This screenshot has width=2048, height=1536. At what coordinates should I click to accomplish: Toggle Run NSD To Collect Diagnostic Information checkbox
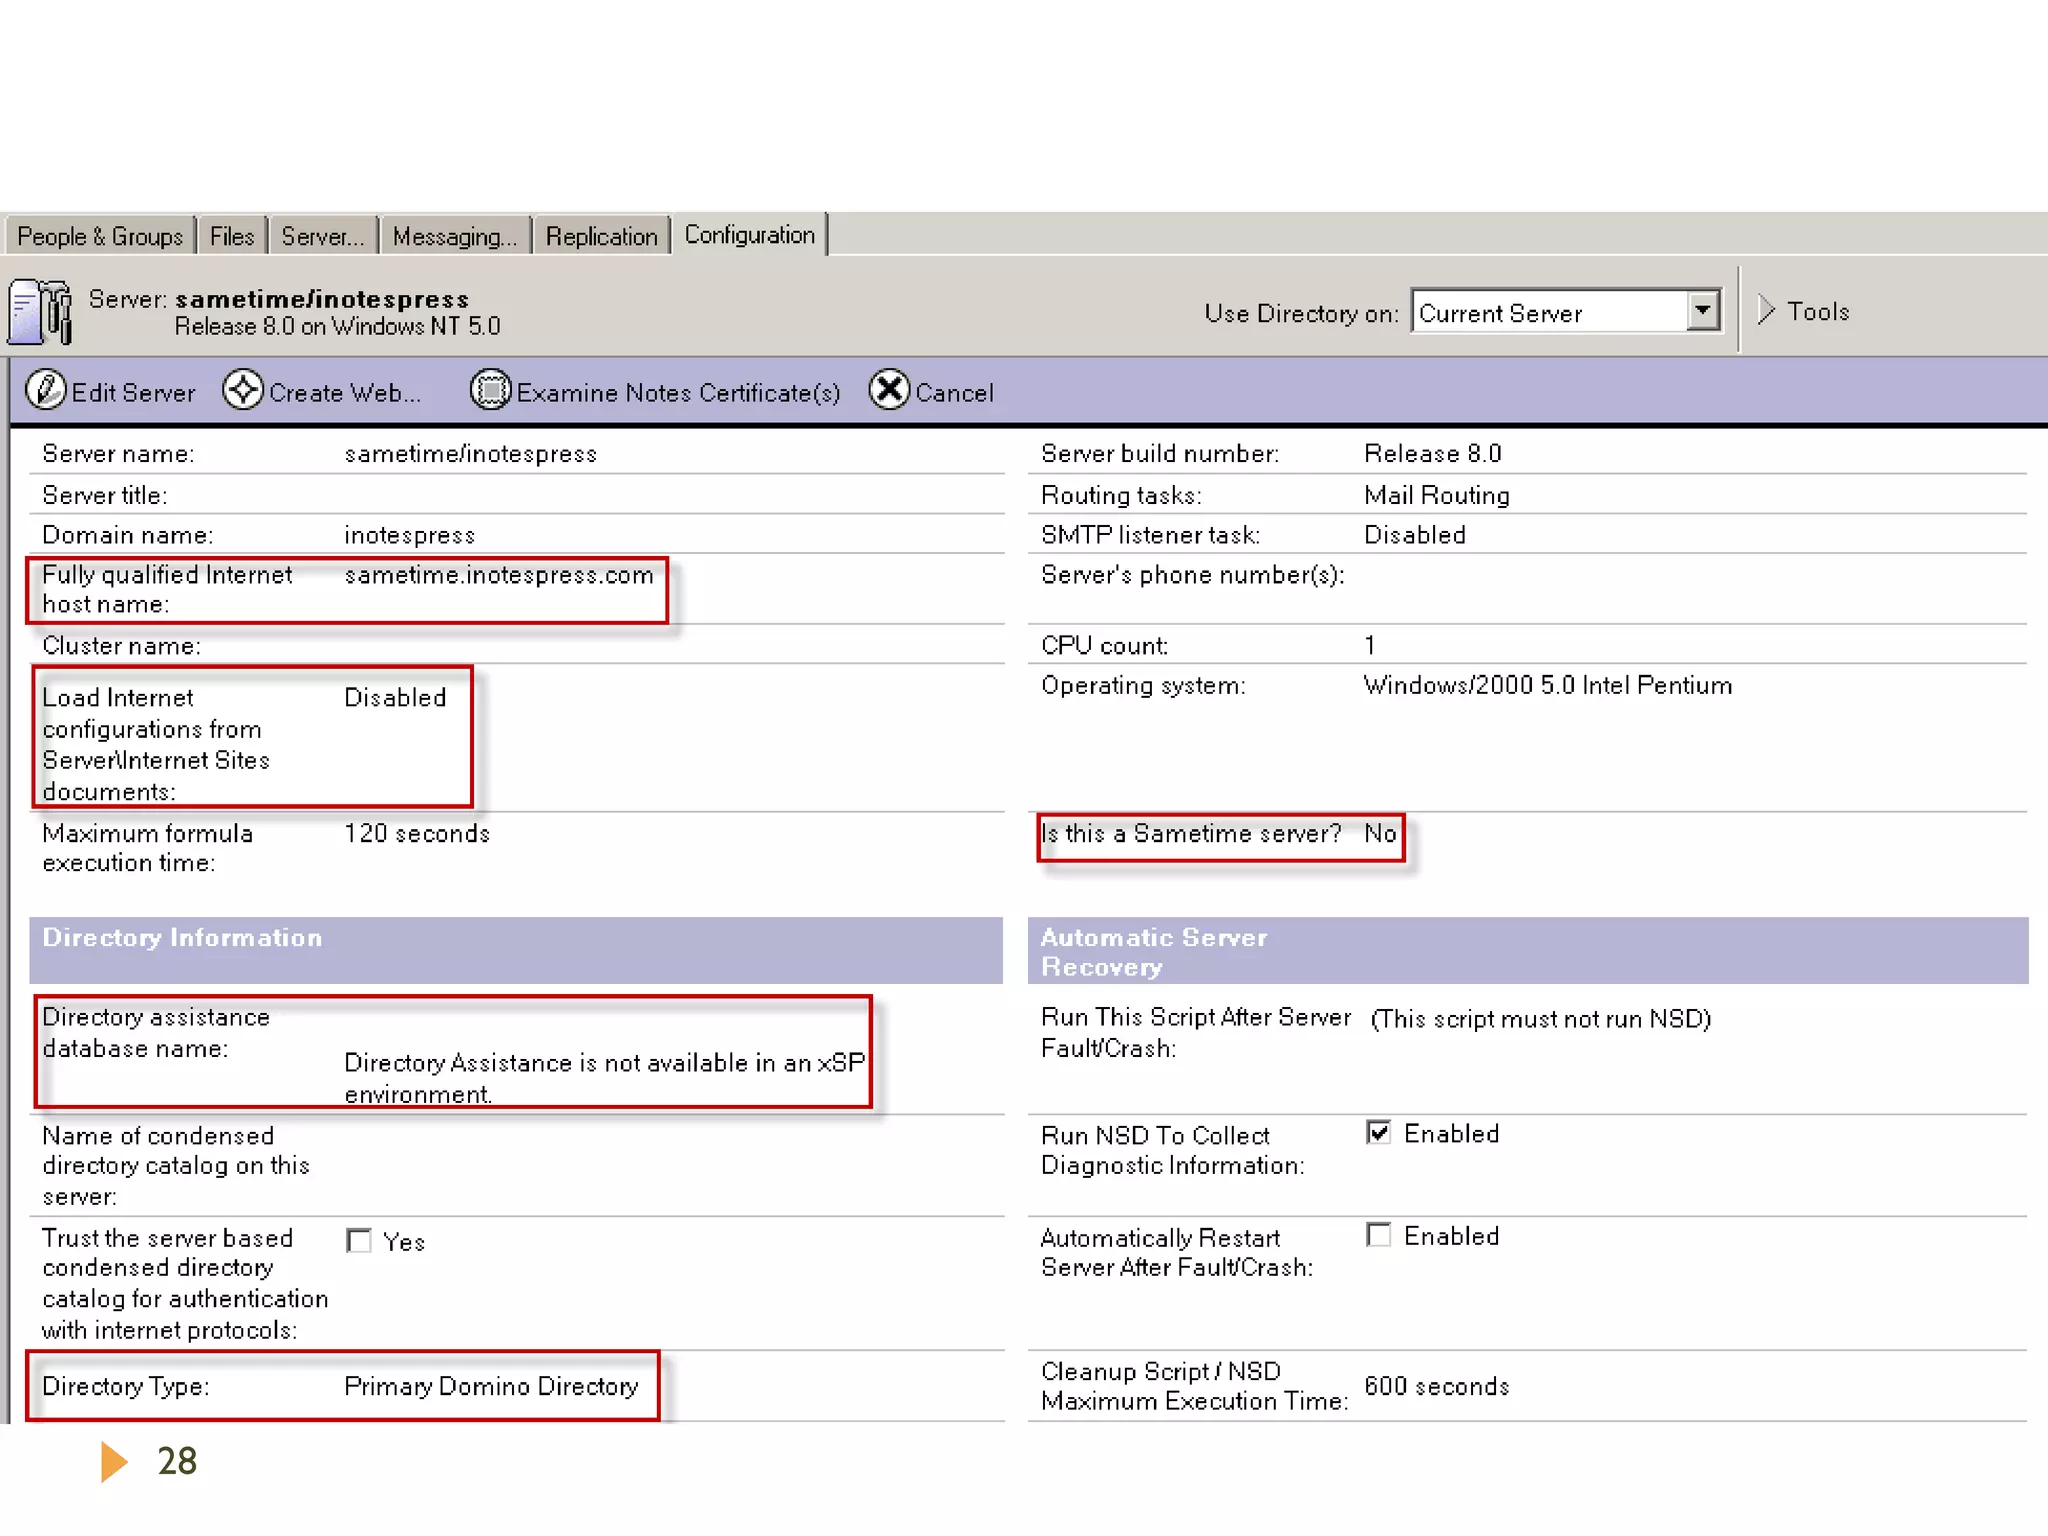(x=1379, y=1132)
